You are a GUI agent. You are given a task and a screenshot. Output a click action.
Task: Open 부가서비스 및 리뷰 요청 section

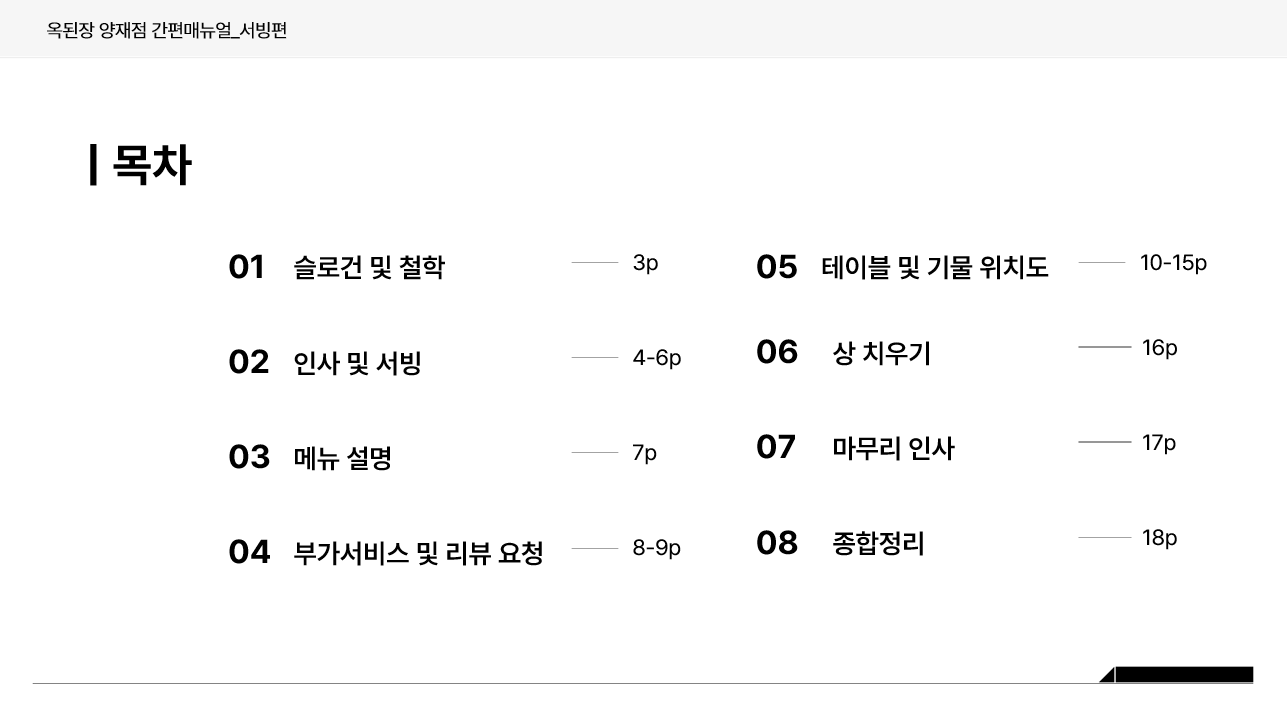coord(418,553)
